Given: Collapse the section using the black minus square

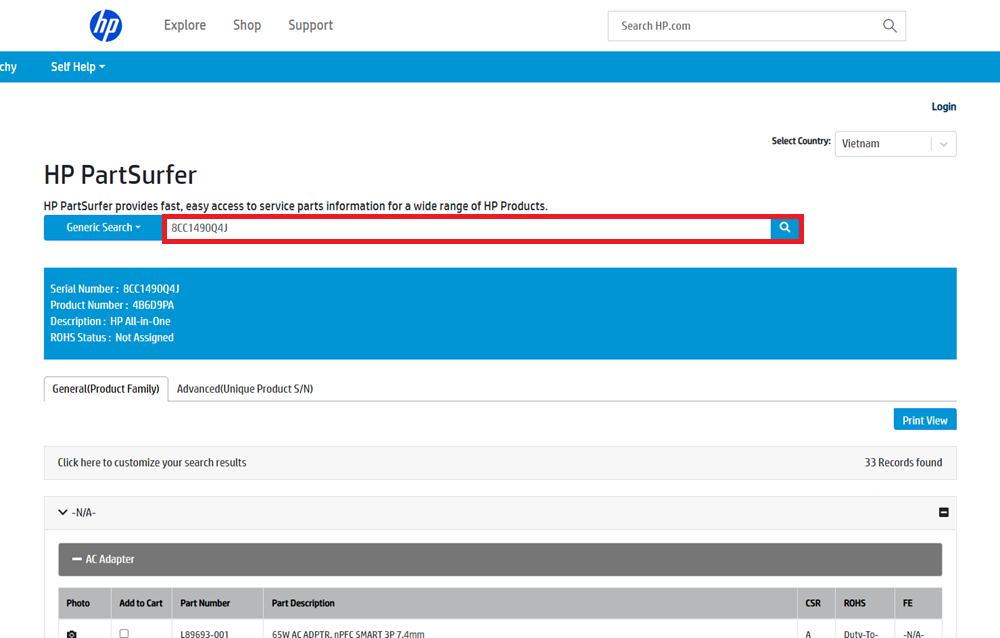Looking at the screenshot, I should (x=943, y=513).
